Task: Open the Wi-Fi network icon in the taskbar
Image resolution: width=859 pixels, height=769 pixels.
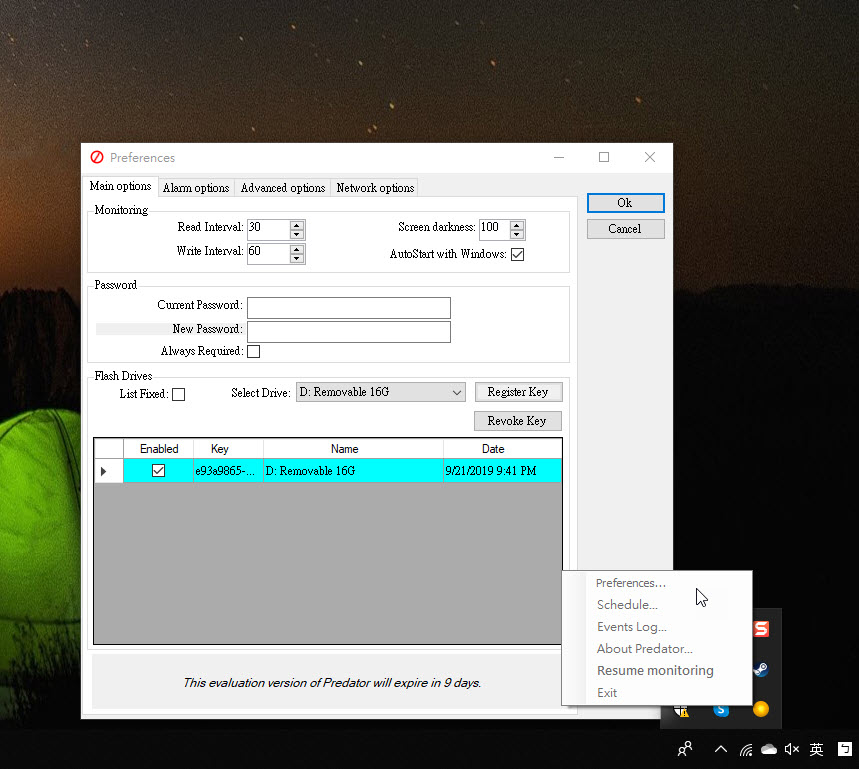Action: point(746,749)
